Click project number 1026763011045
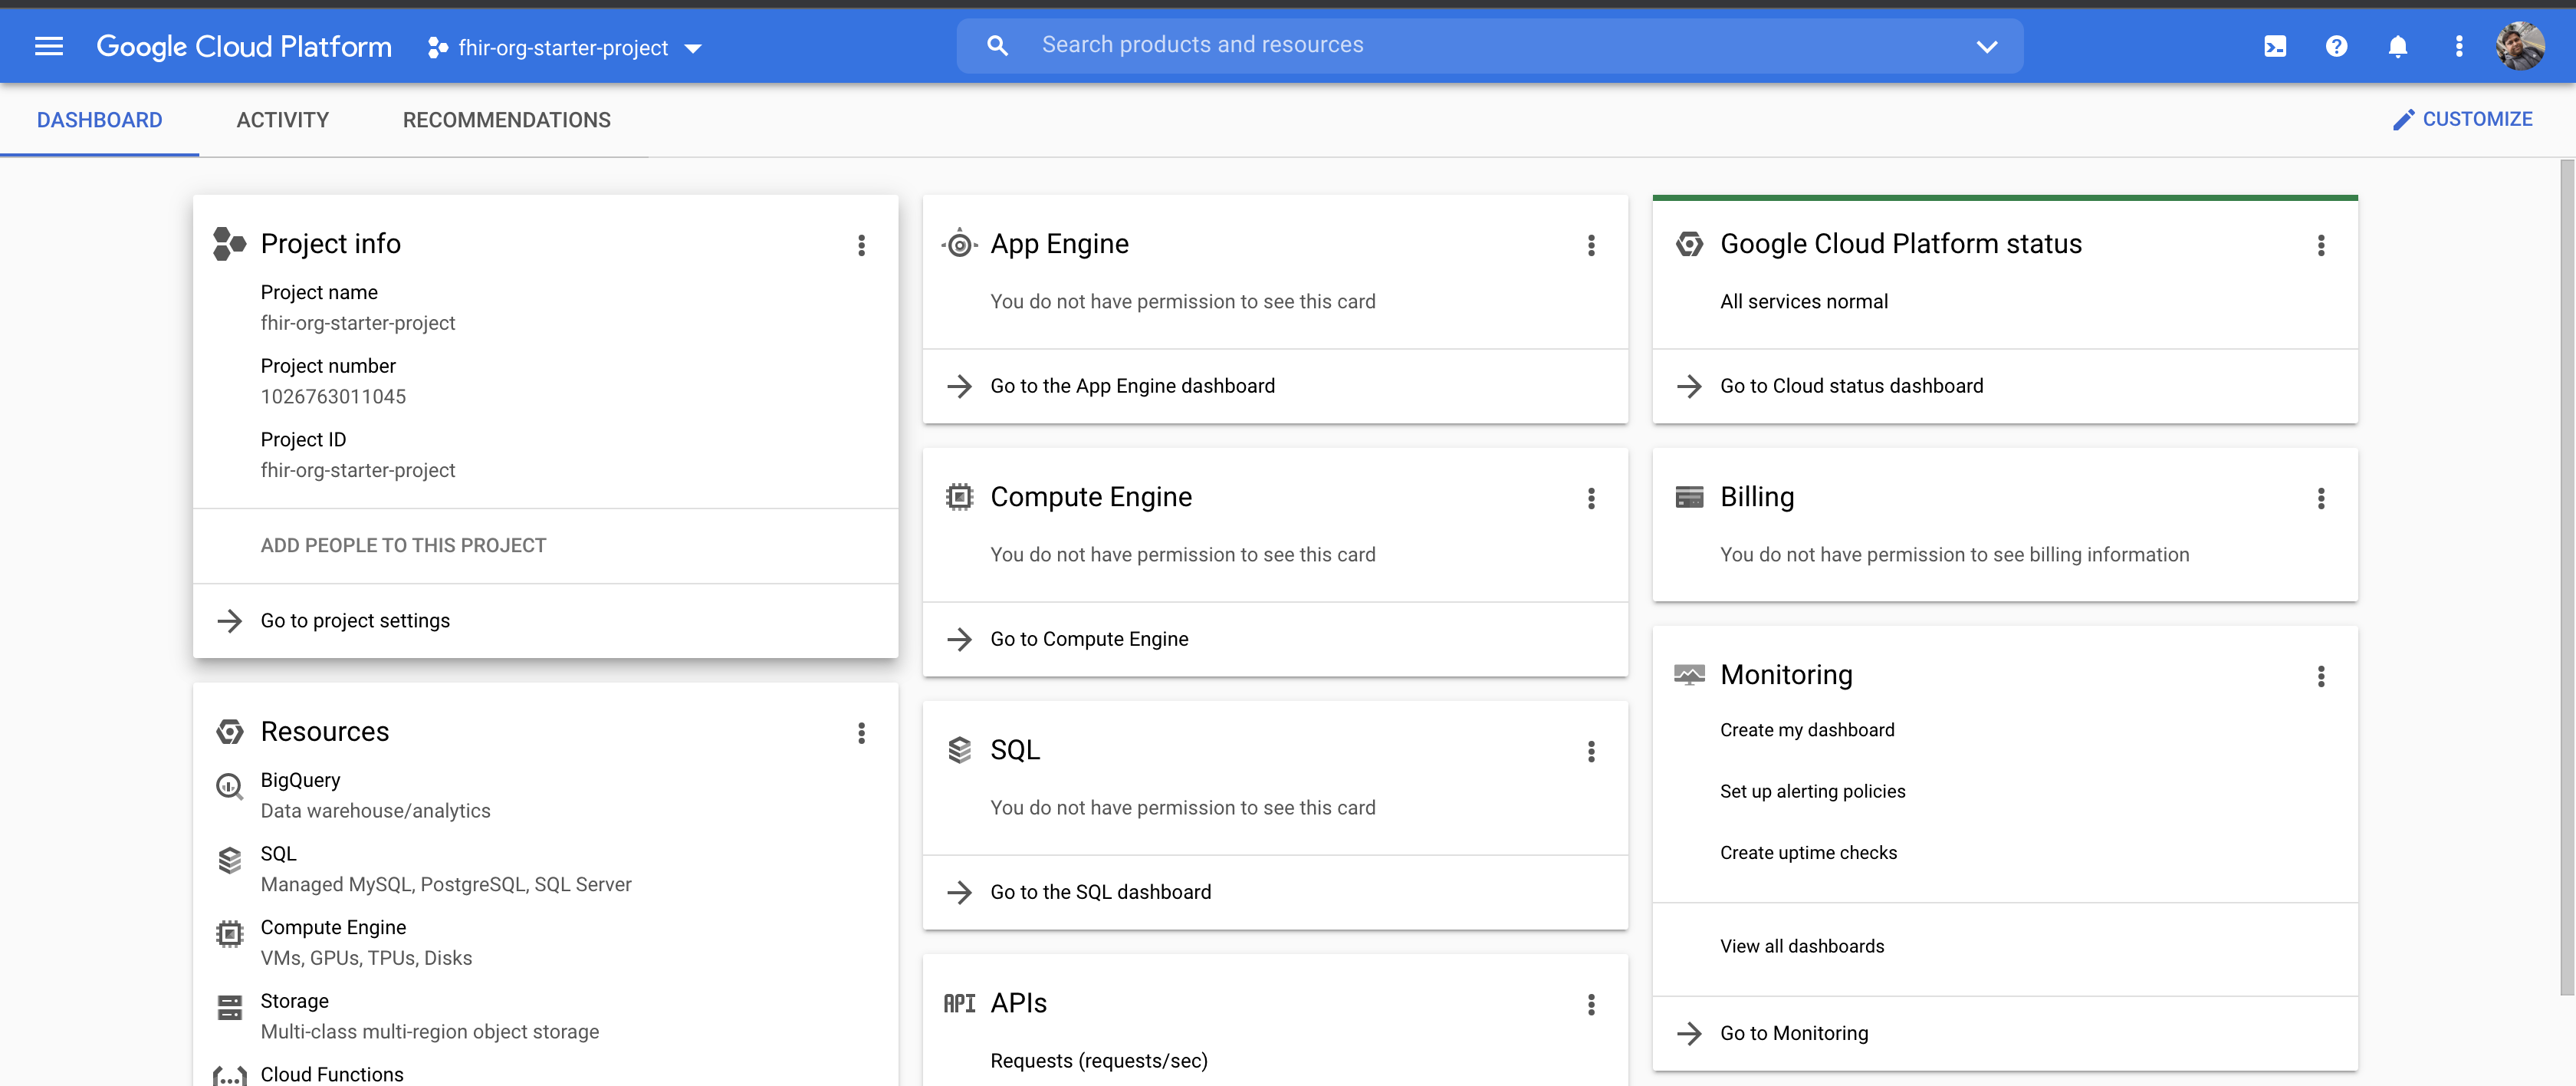This screenshot has height=1086, width=2576. tap(333, 396)
